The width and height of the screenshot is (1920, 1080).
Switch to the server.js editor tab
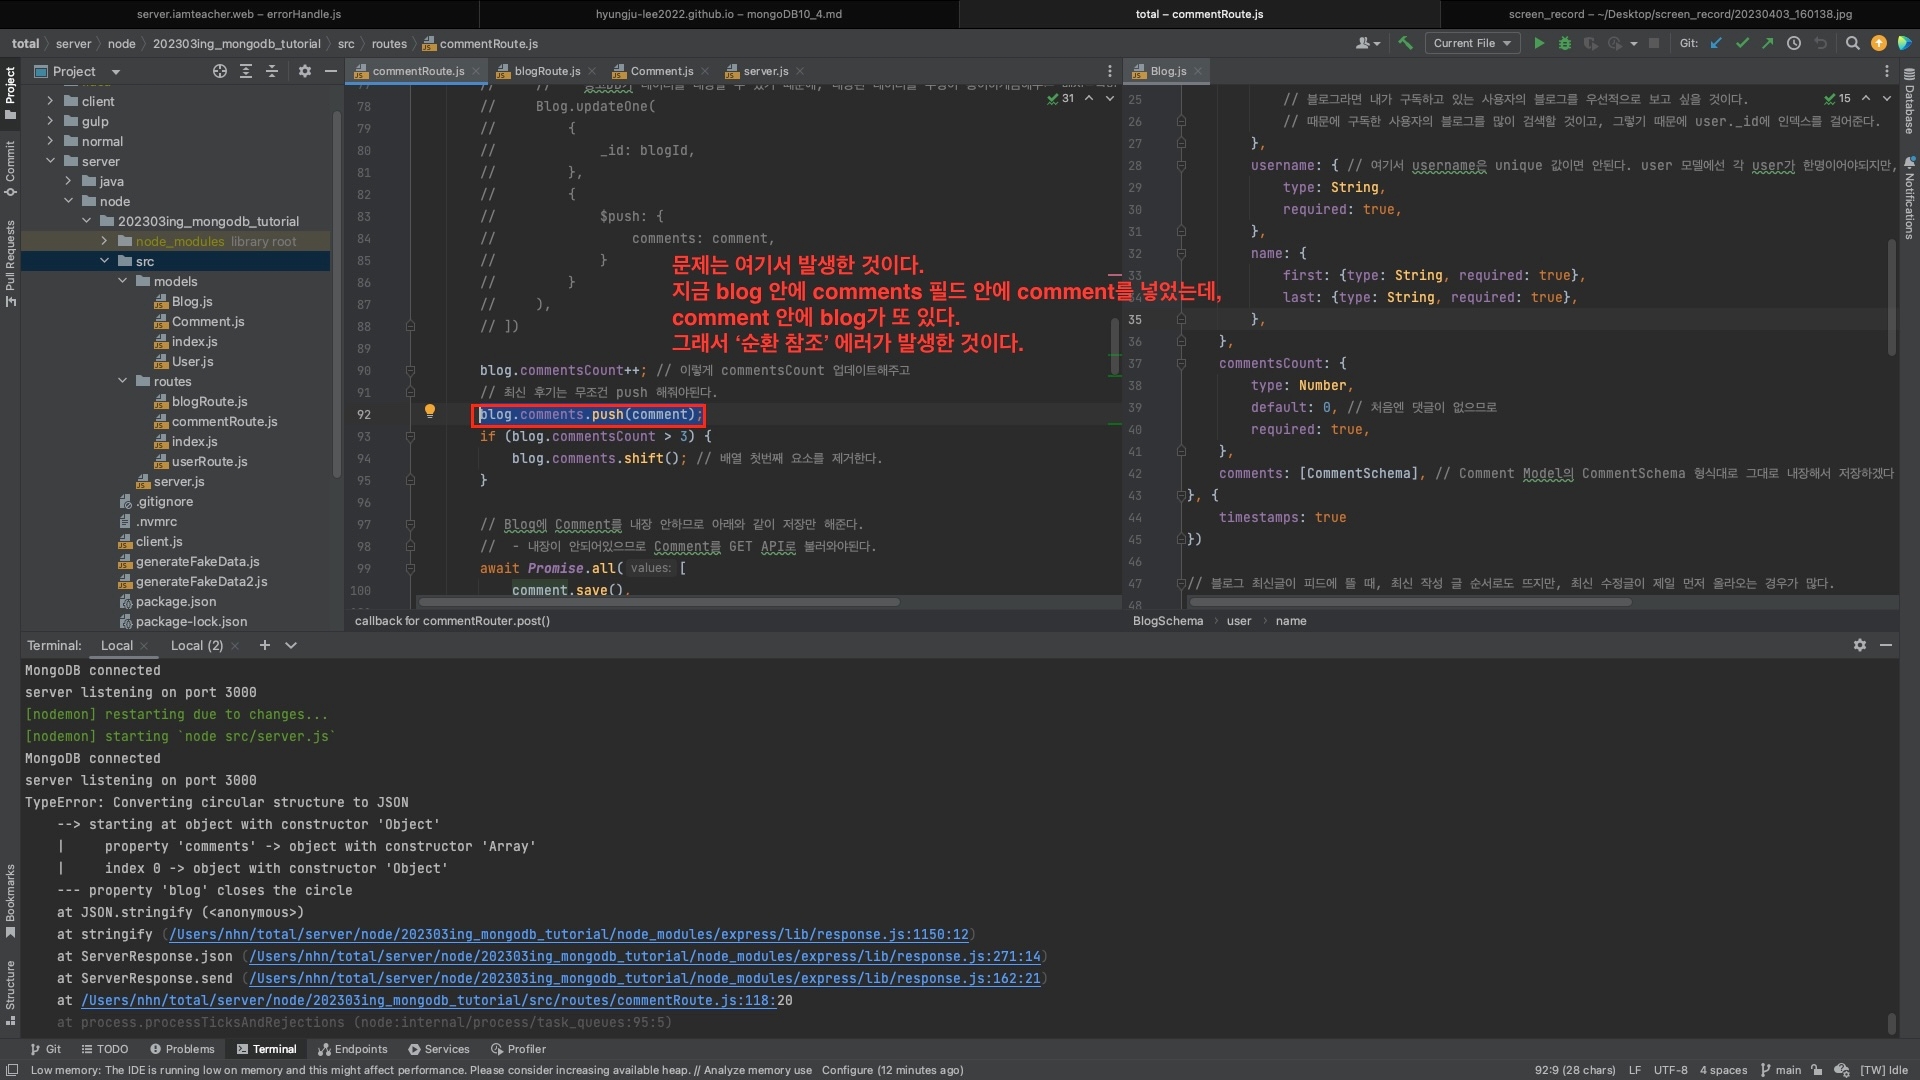(x=764, y=71)
